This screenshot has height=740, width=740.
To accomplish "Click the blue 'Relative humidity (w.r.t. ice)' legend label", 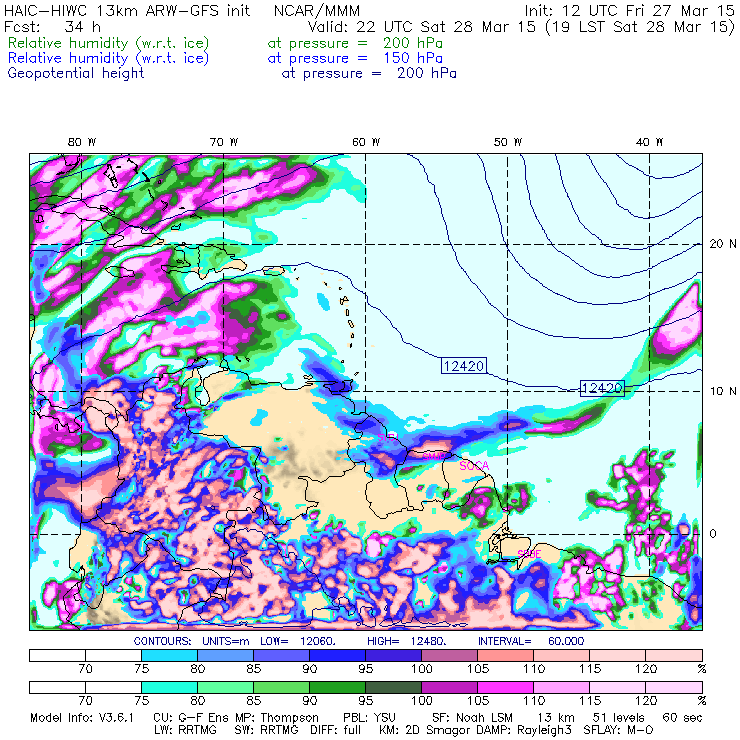I will pos(108,59).
